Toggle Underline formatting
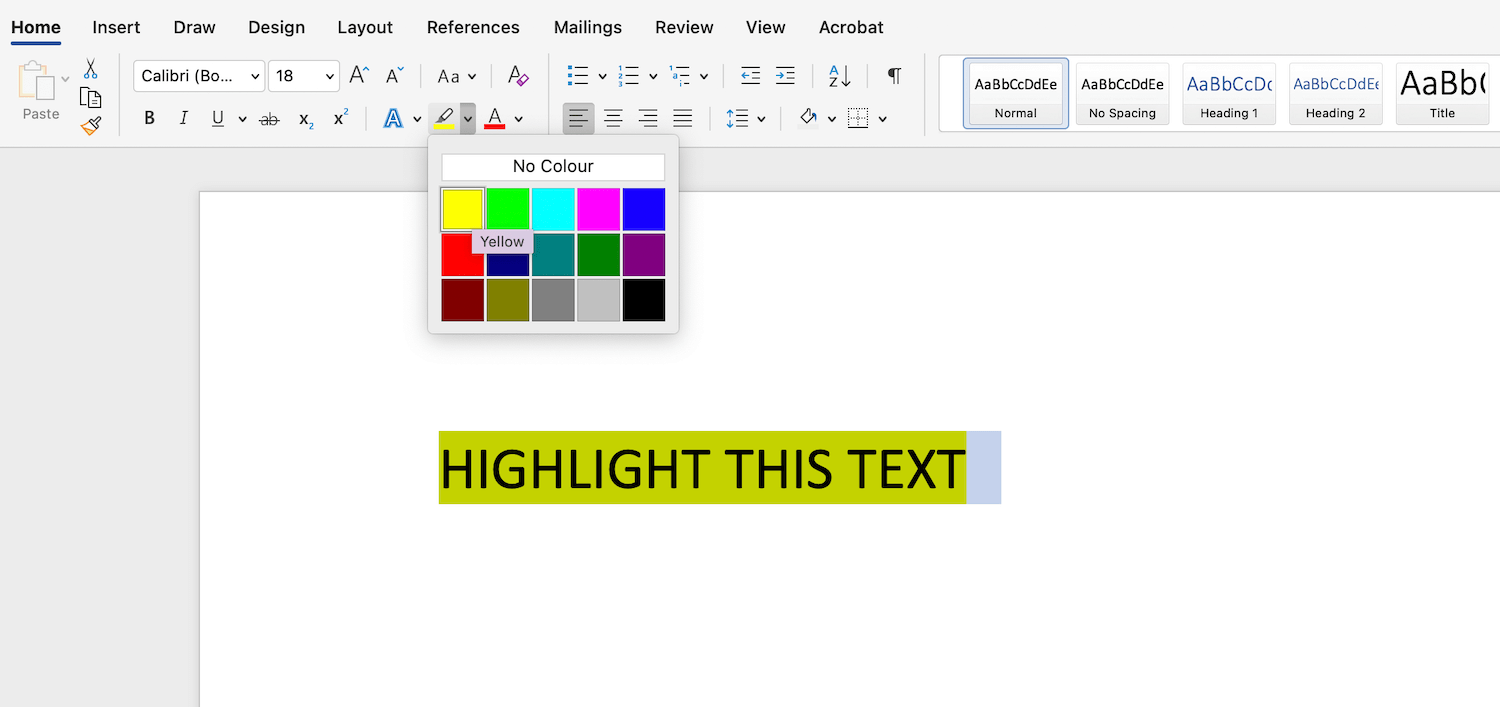The height and width of the screenshot is (707, 1500). coord(218,119)
